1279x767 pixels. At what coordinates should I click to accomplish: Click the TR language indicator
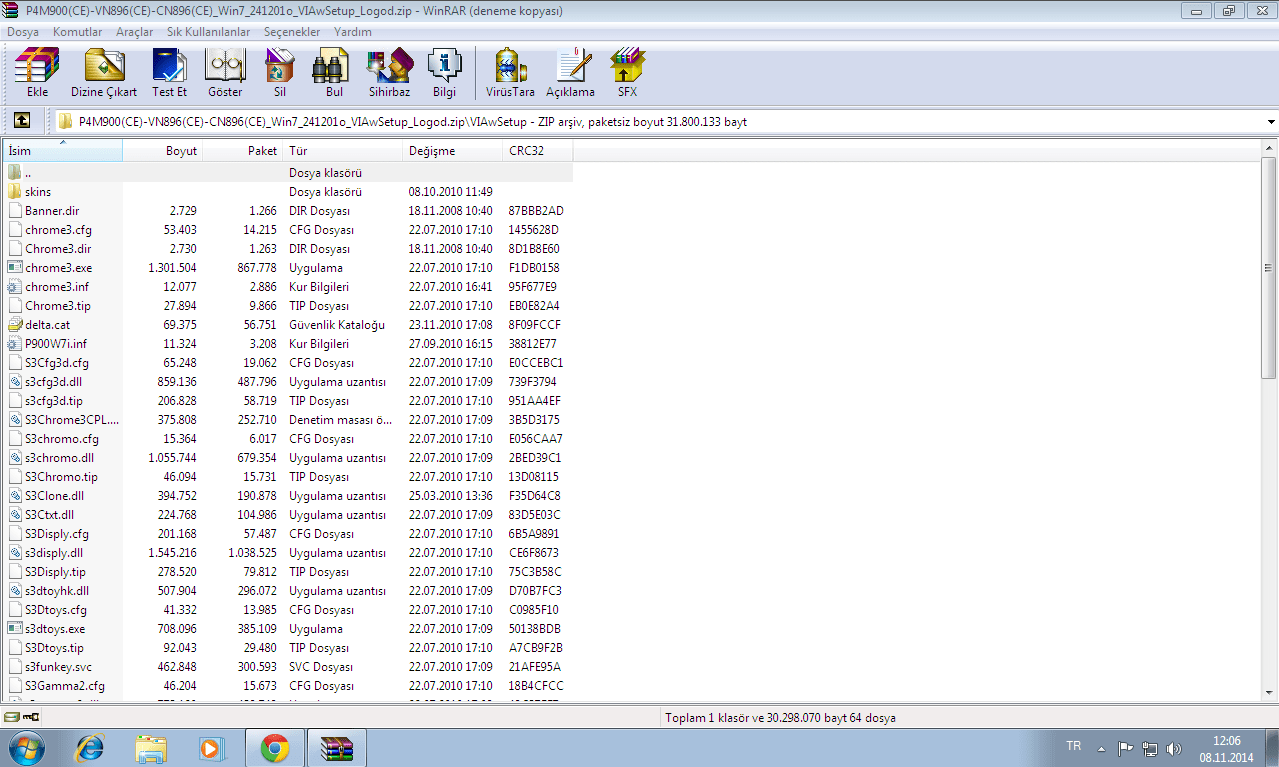1074,747
